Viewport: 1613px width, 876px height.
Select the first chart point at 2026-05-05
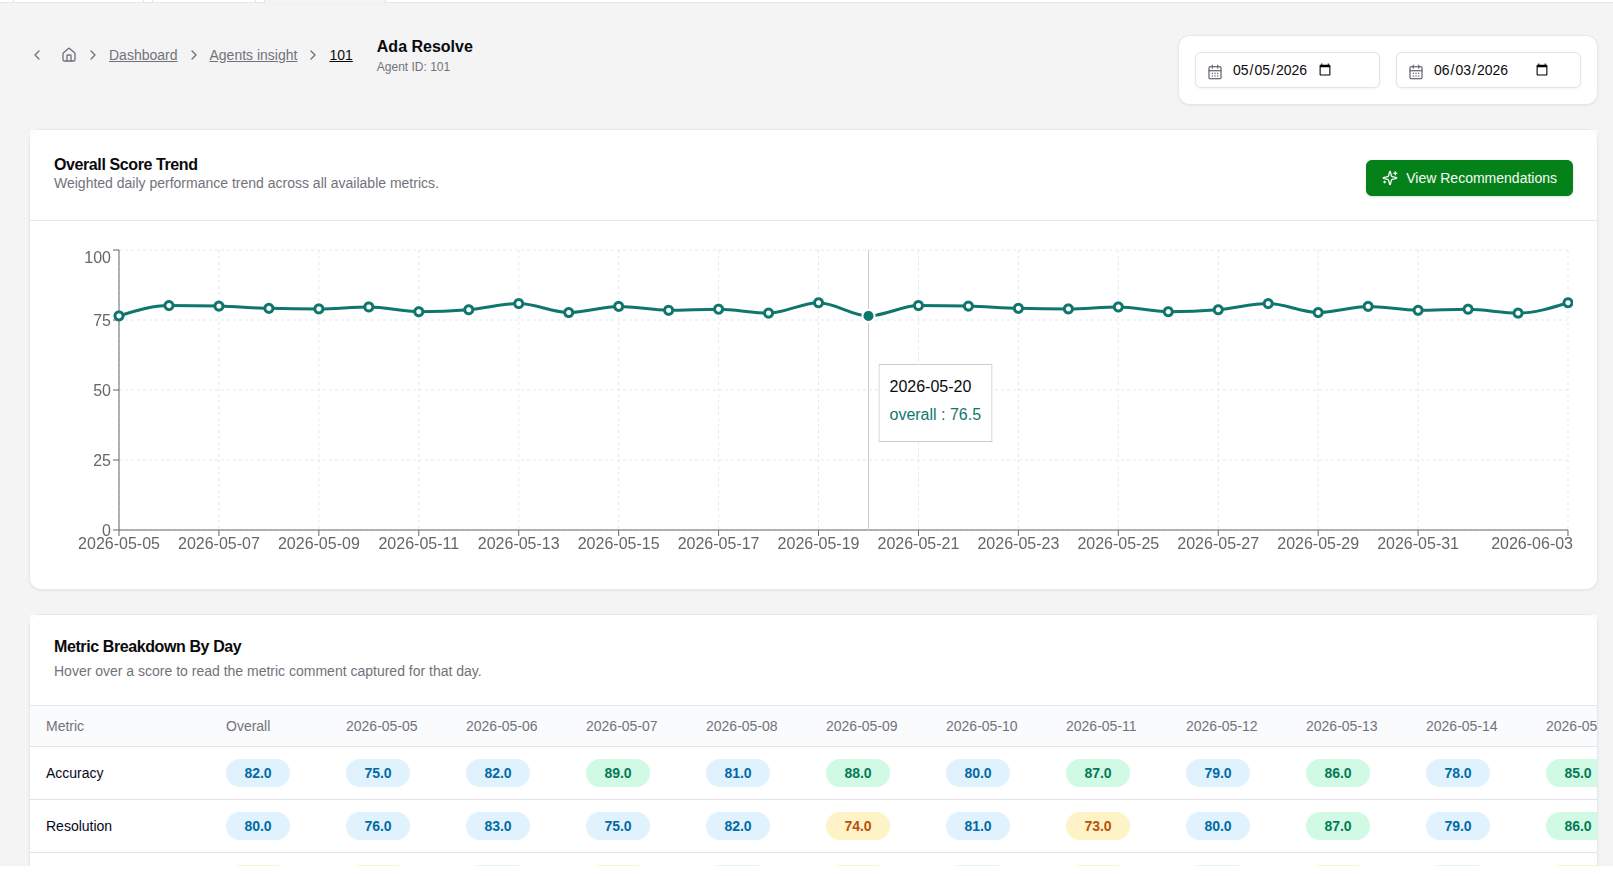pyautogui.click(x=119, y=316)
